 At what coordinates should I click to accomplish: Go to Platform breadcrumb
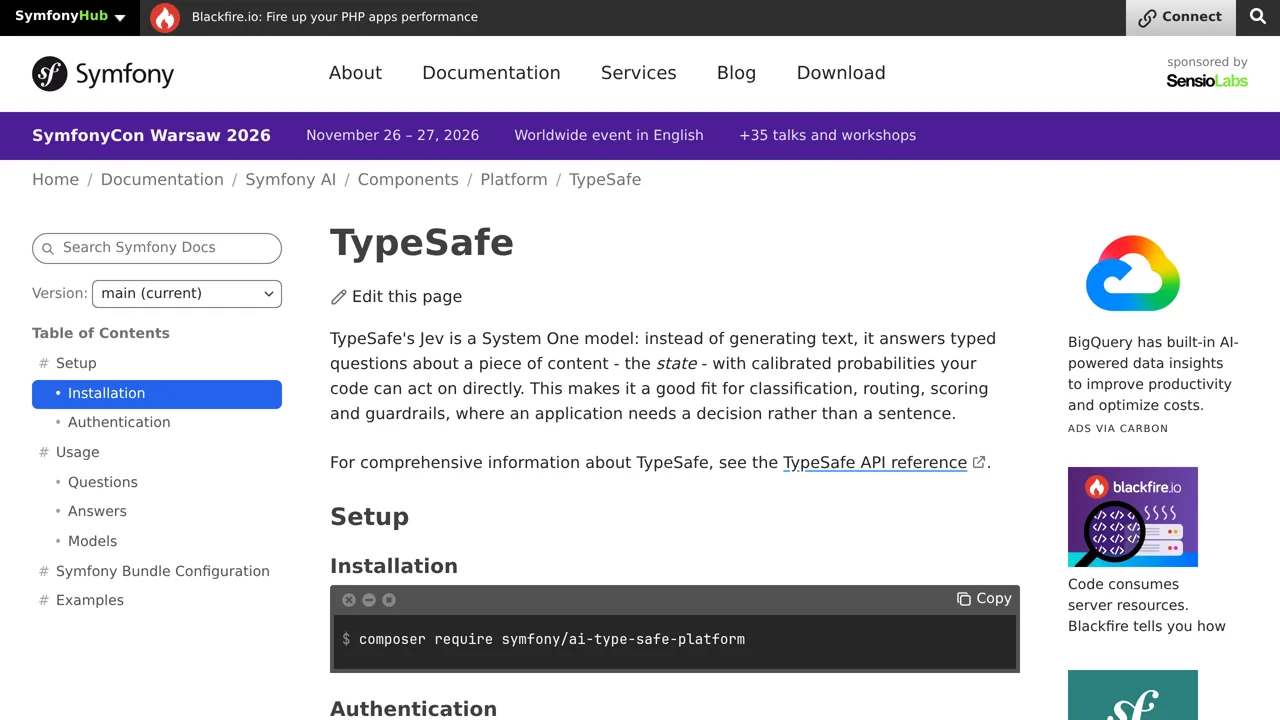[x=514, y=180]
